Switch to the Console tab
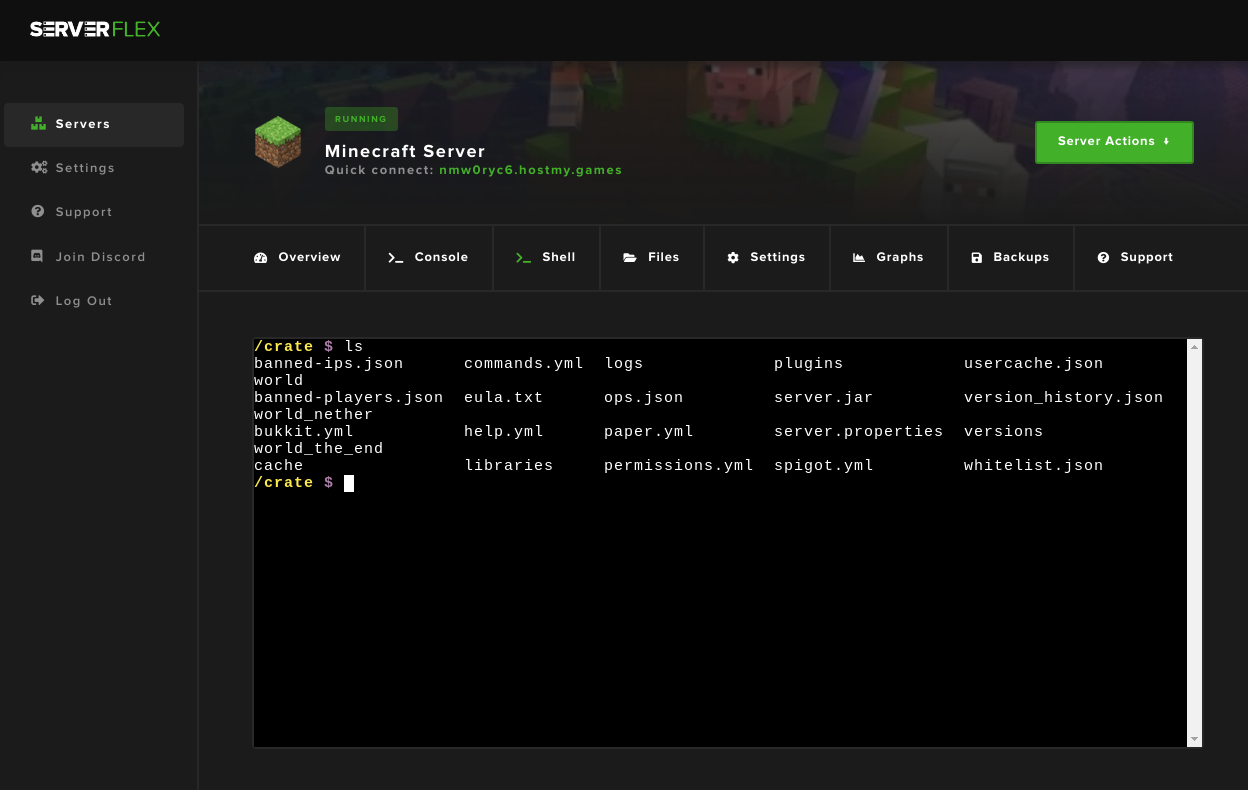 (429, 258)
